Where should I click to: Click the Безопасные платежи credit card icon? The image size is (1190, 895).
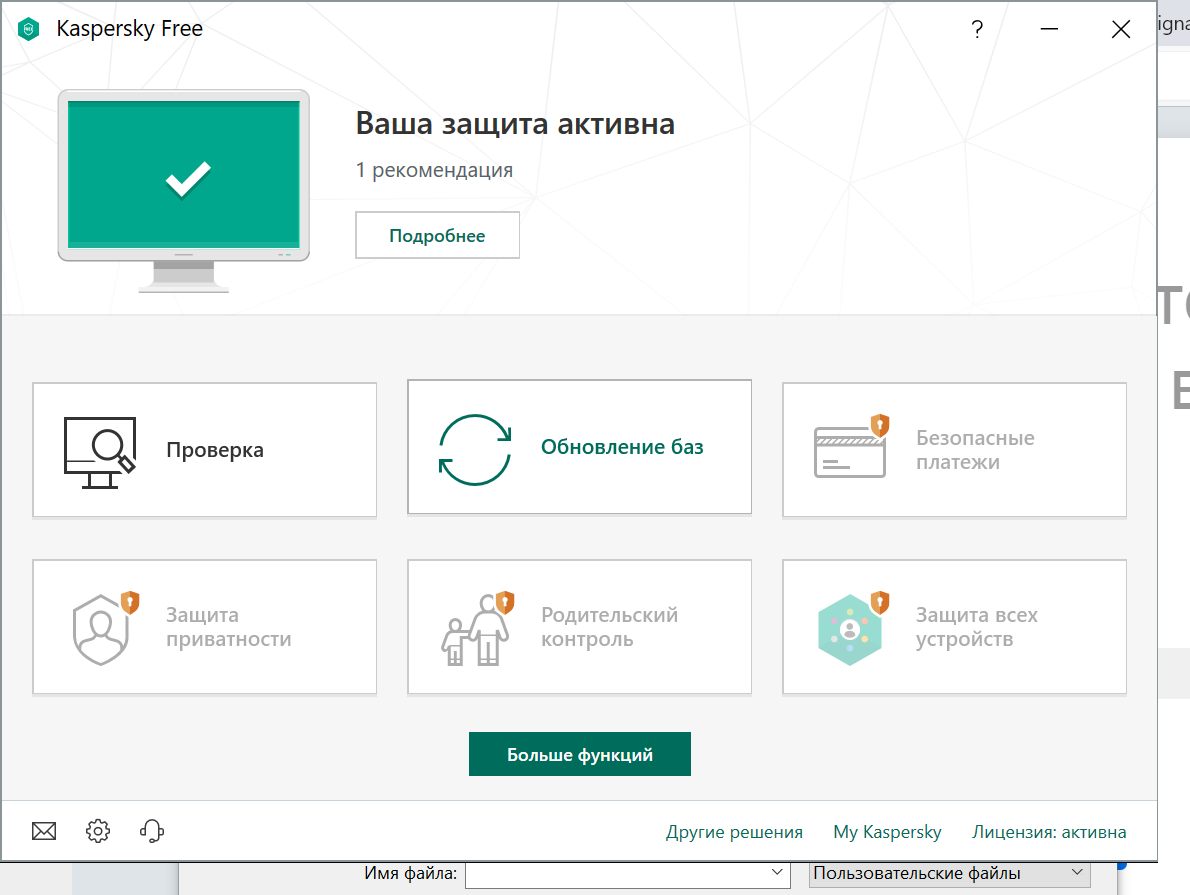click(x=850, y=447)
